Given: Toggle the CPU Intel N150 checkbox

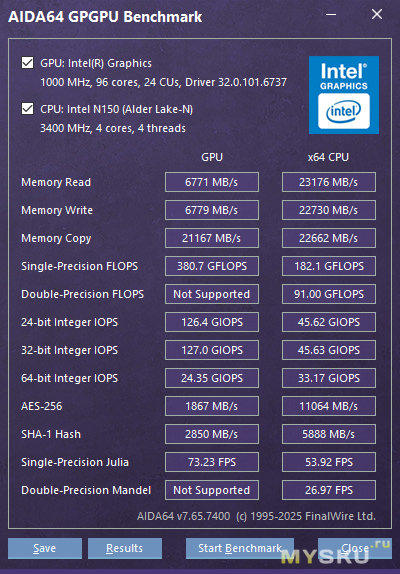Looking at the screenshot, I should tap(27, 109).
